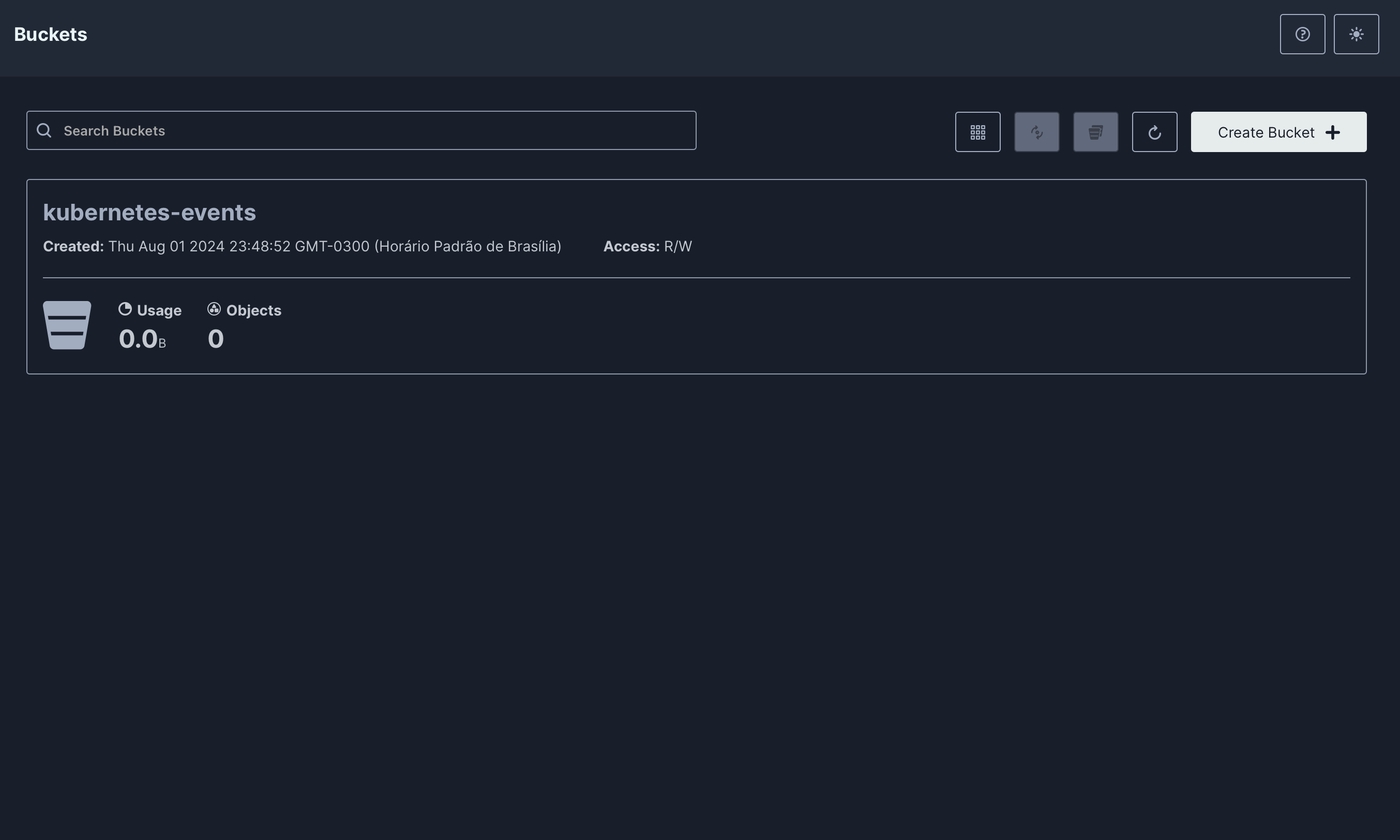The height and width of the screenshot is (840, 1400).
Task: Click the Usage pie chart icon
Action: tap(125, 309)
